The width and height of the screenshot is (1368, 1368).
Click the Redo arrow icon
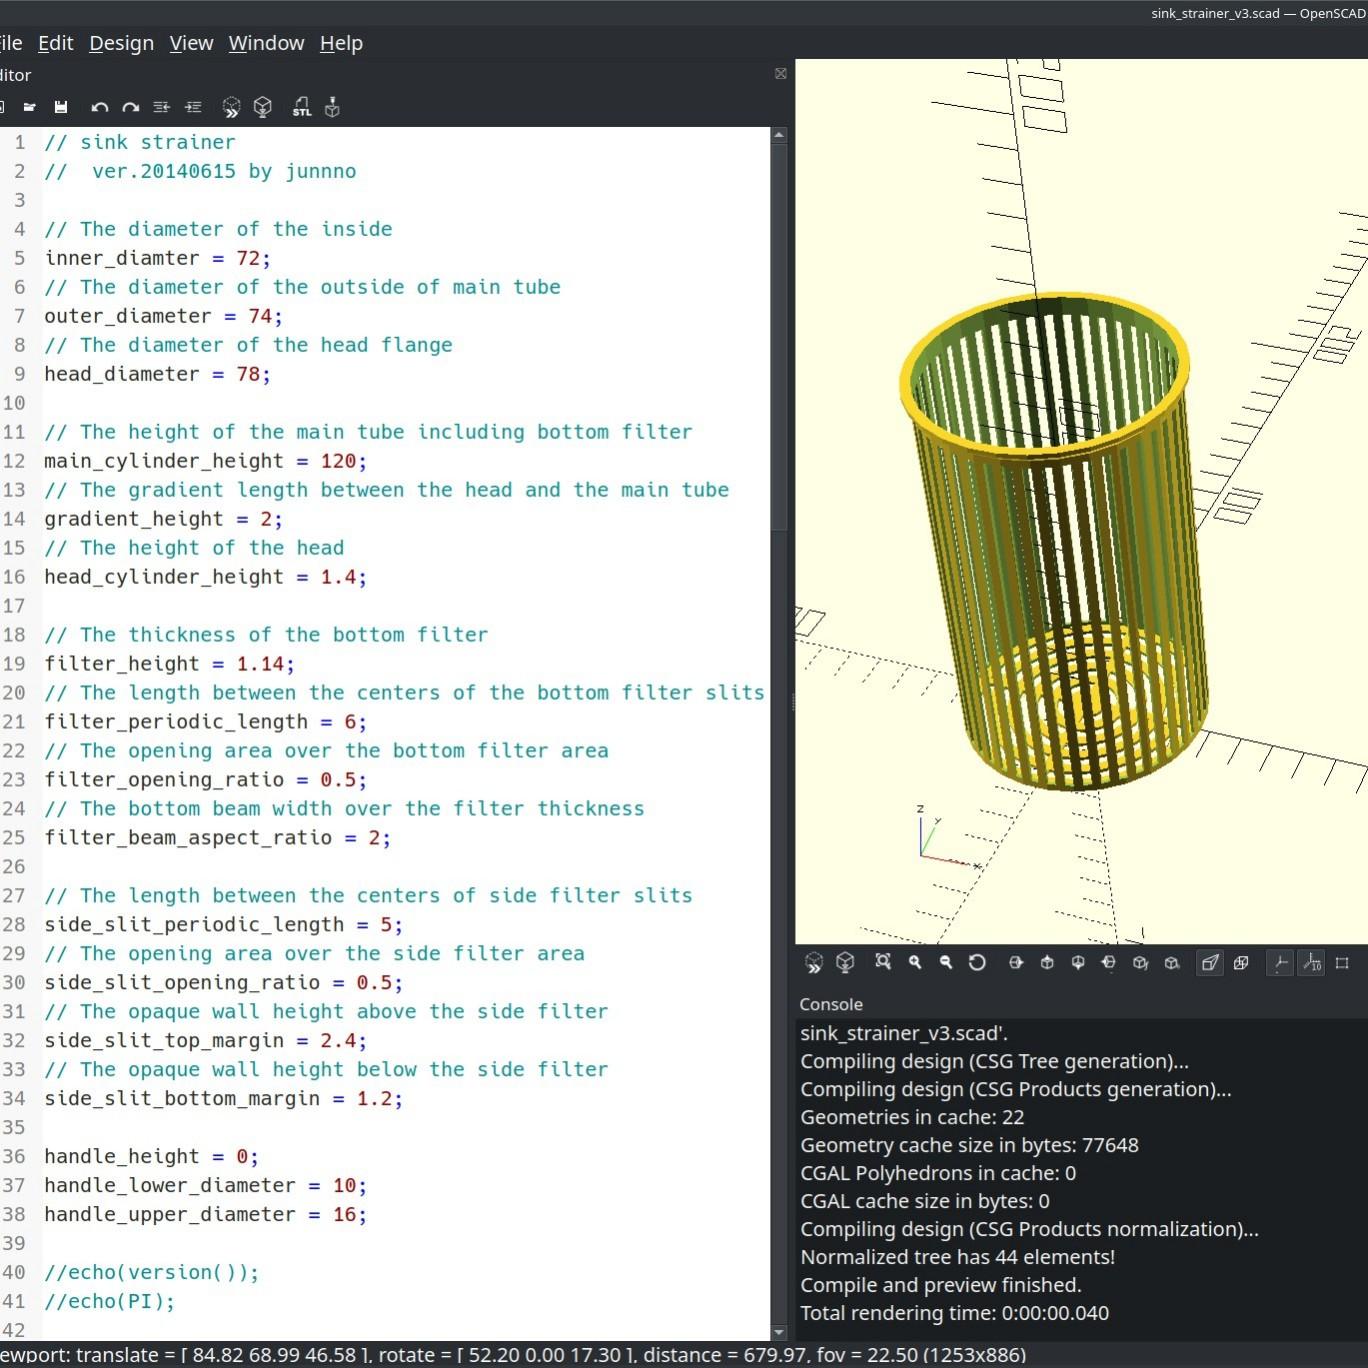click(130, 107)
